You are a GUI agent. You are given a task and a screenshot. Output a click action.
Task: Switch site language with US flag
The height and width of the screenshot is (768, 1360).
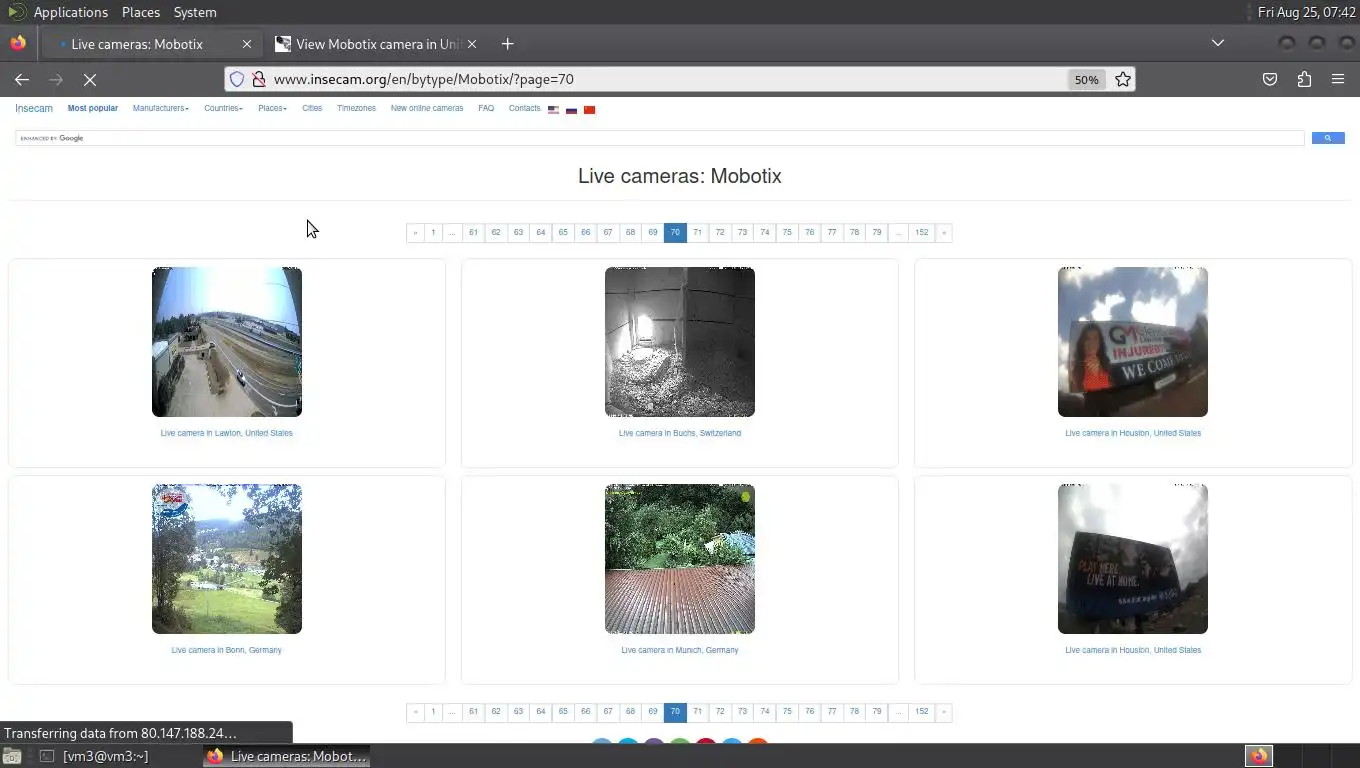[x=553, y=110]
